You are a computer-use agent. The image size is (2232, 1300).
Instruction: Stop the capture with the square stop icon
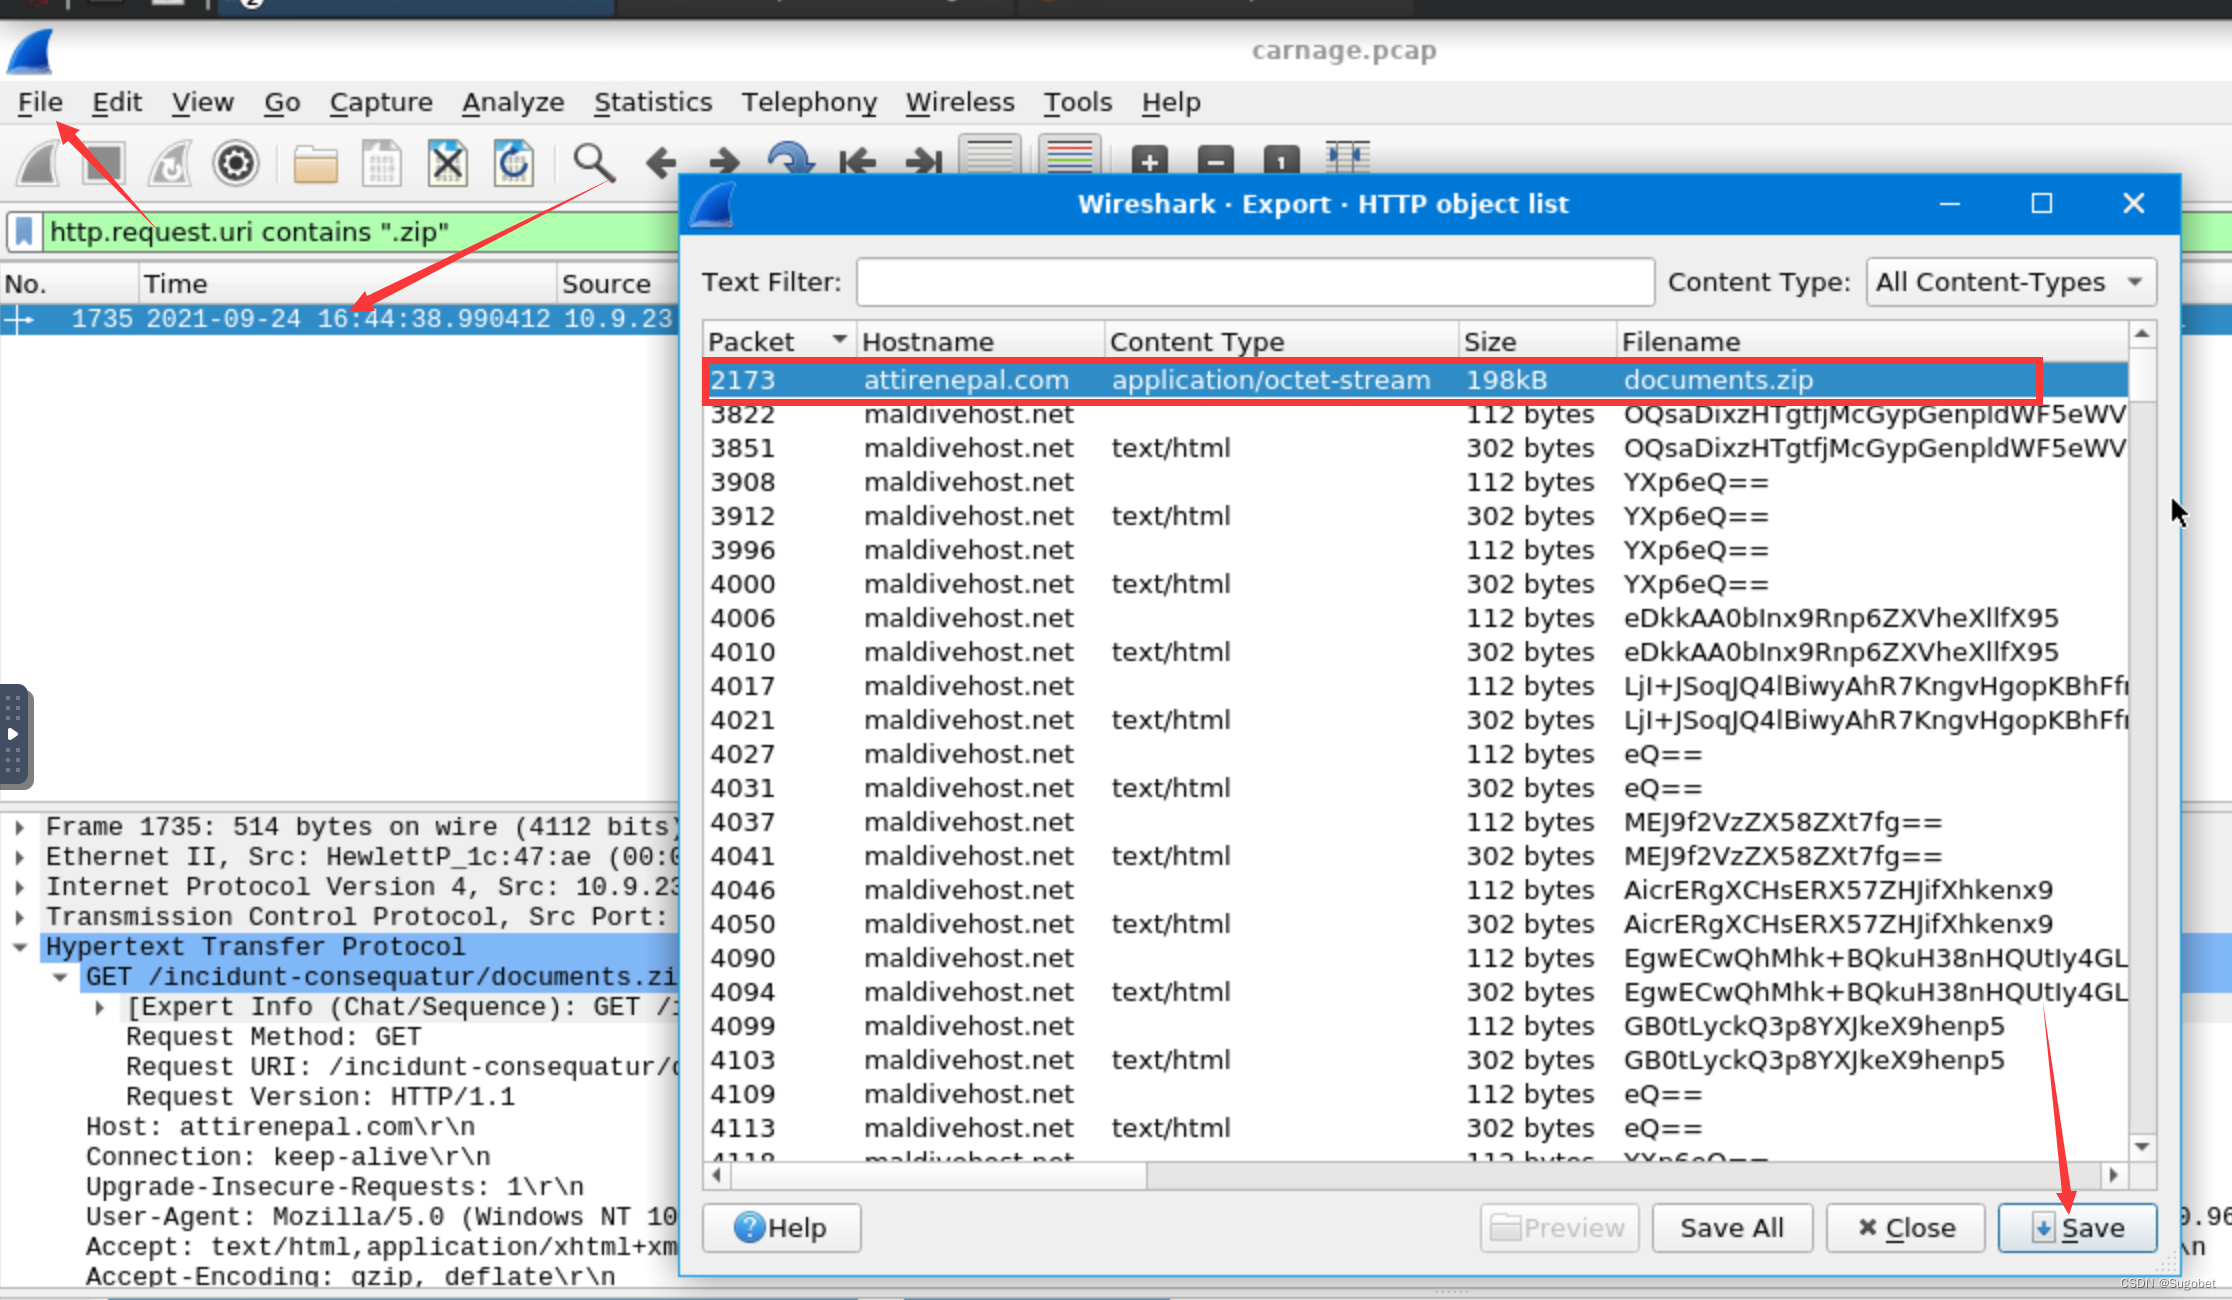pyautogui.click(x=103, y=163)
